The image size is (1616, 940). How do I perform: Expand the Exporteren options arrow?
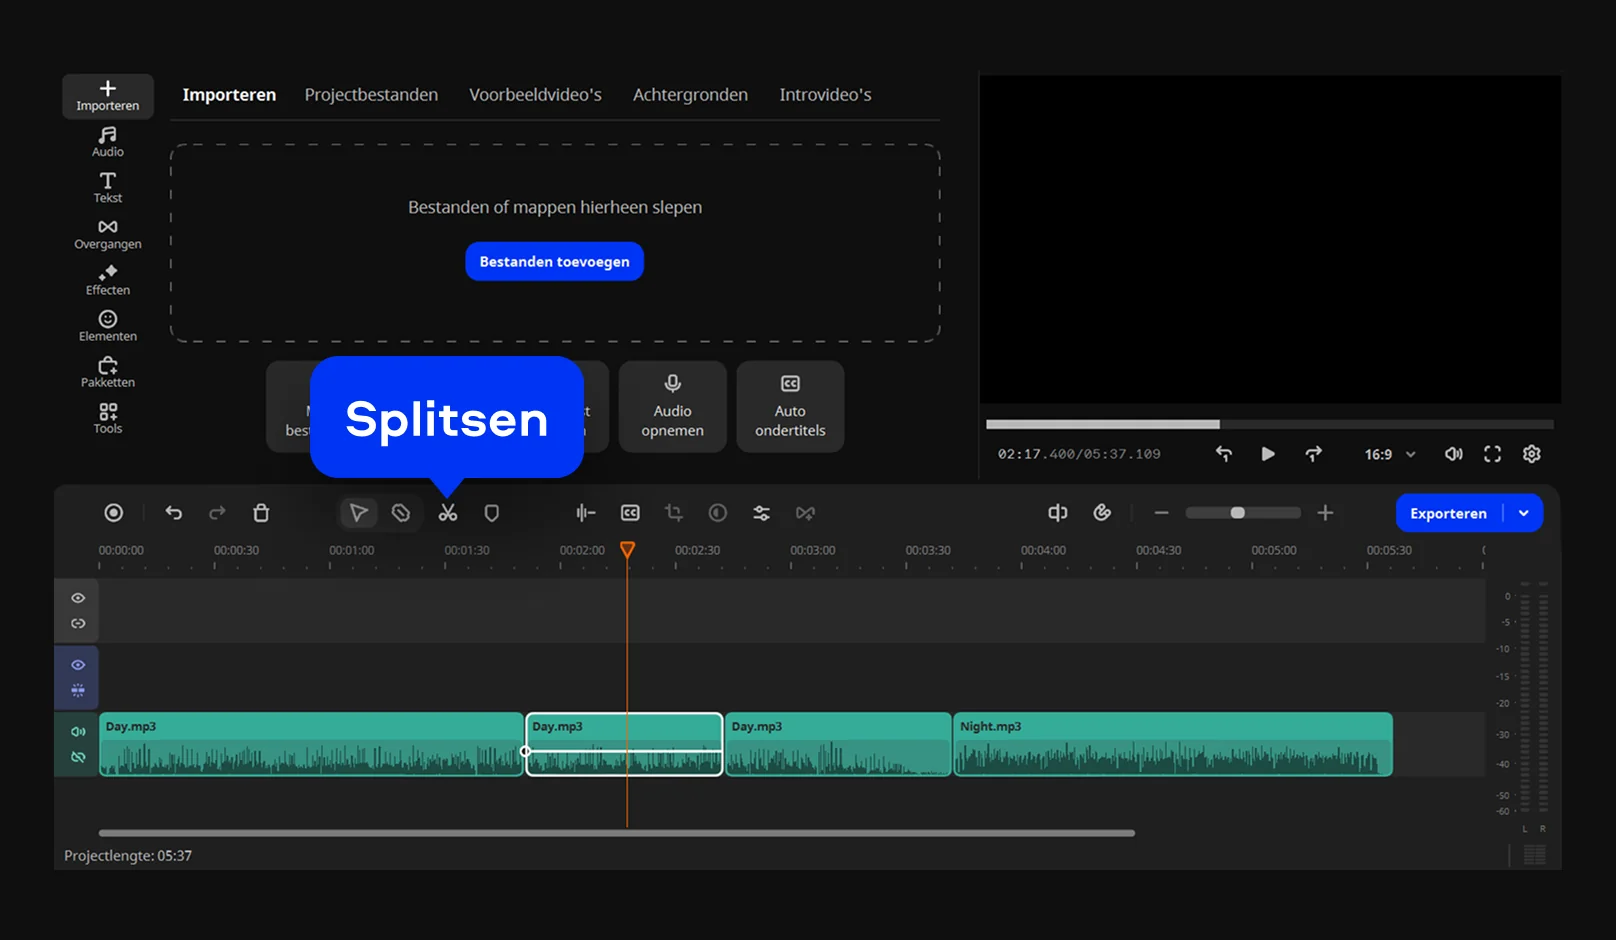[x=1523, y=513]
